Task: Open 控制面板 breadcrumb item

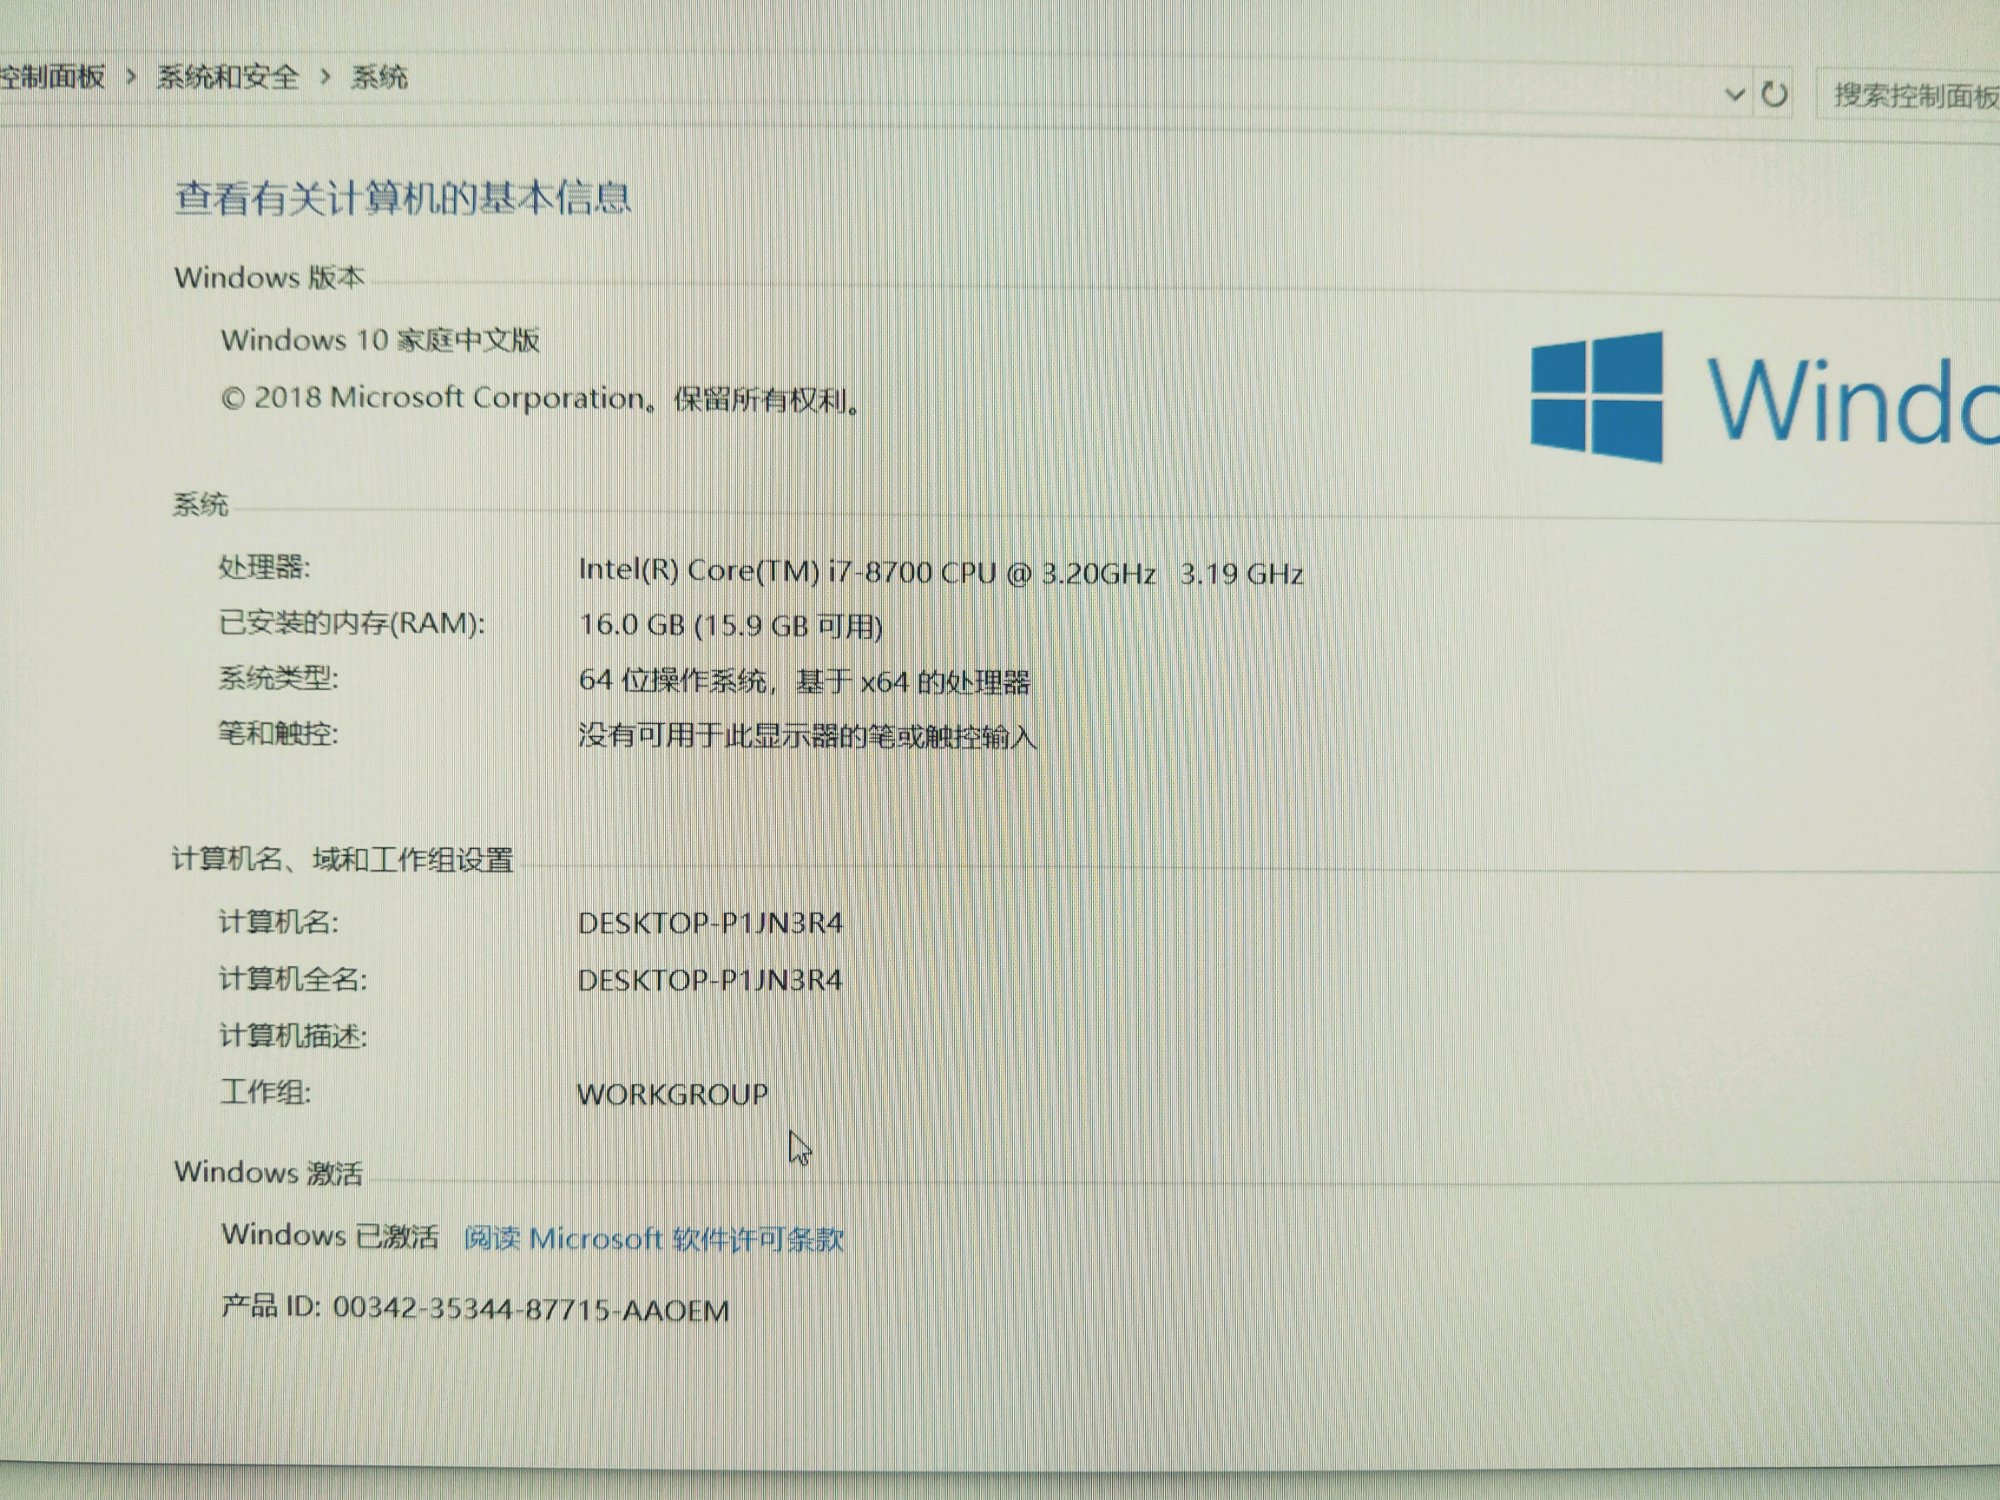Action: tap(52, 77)
